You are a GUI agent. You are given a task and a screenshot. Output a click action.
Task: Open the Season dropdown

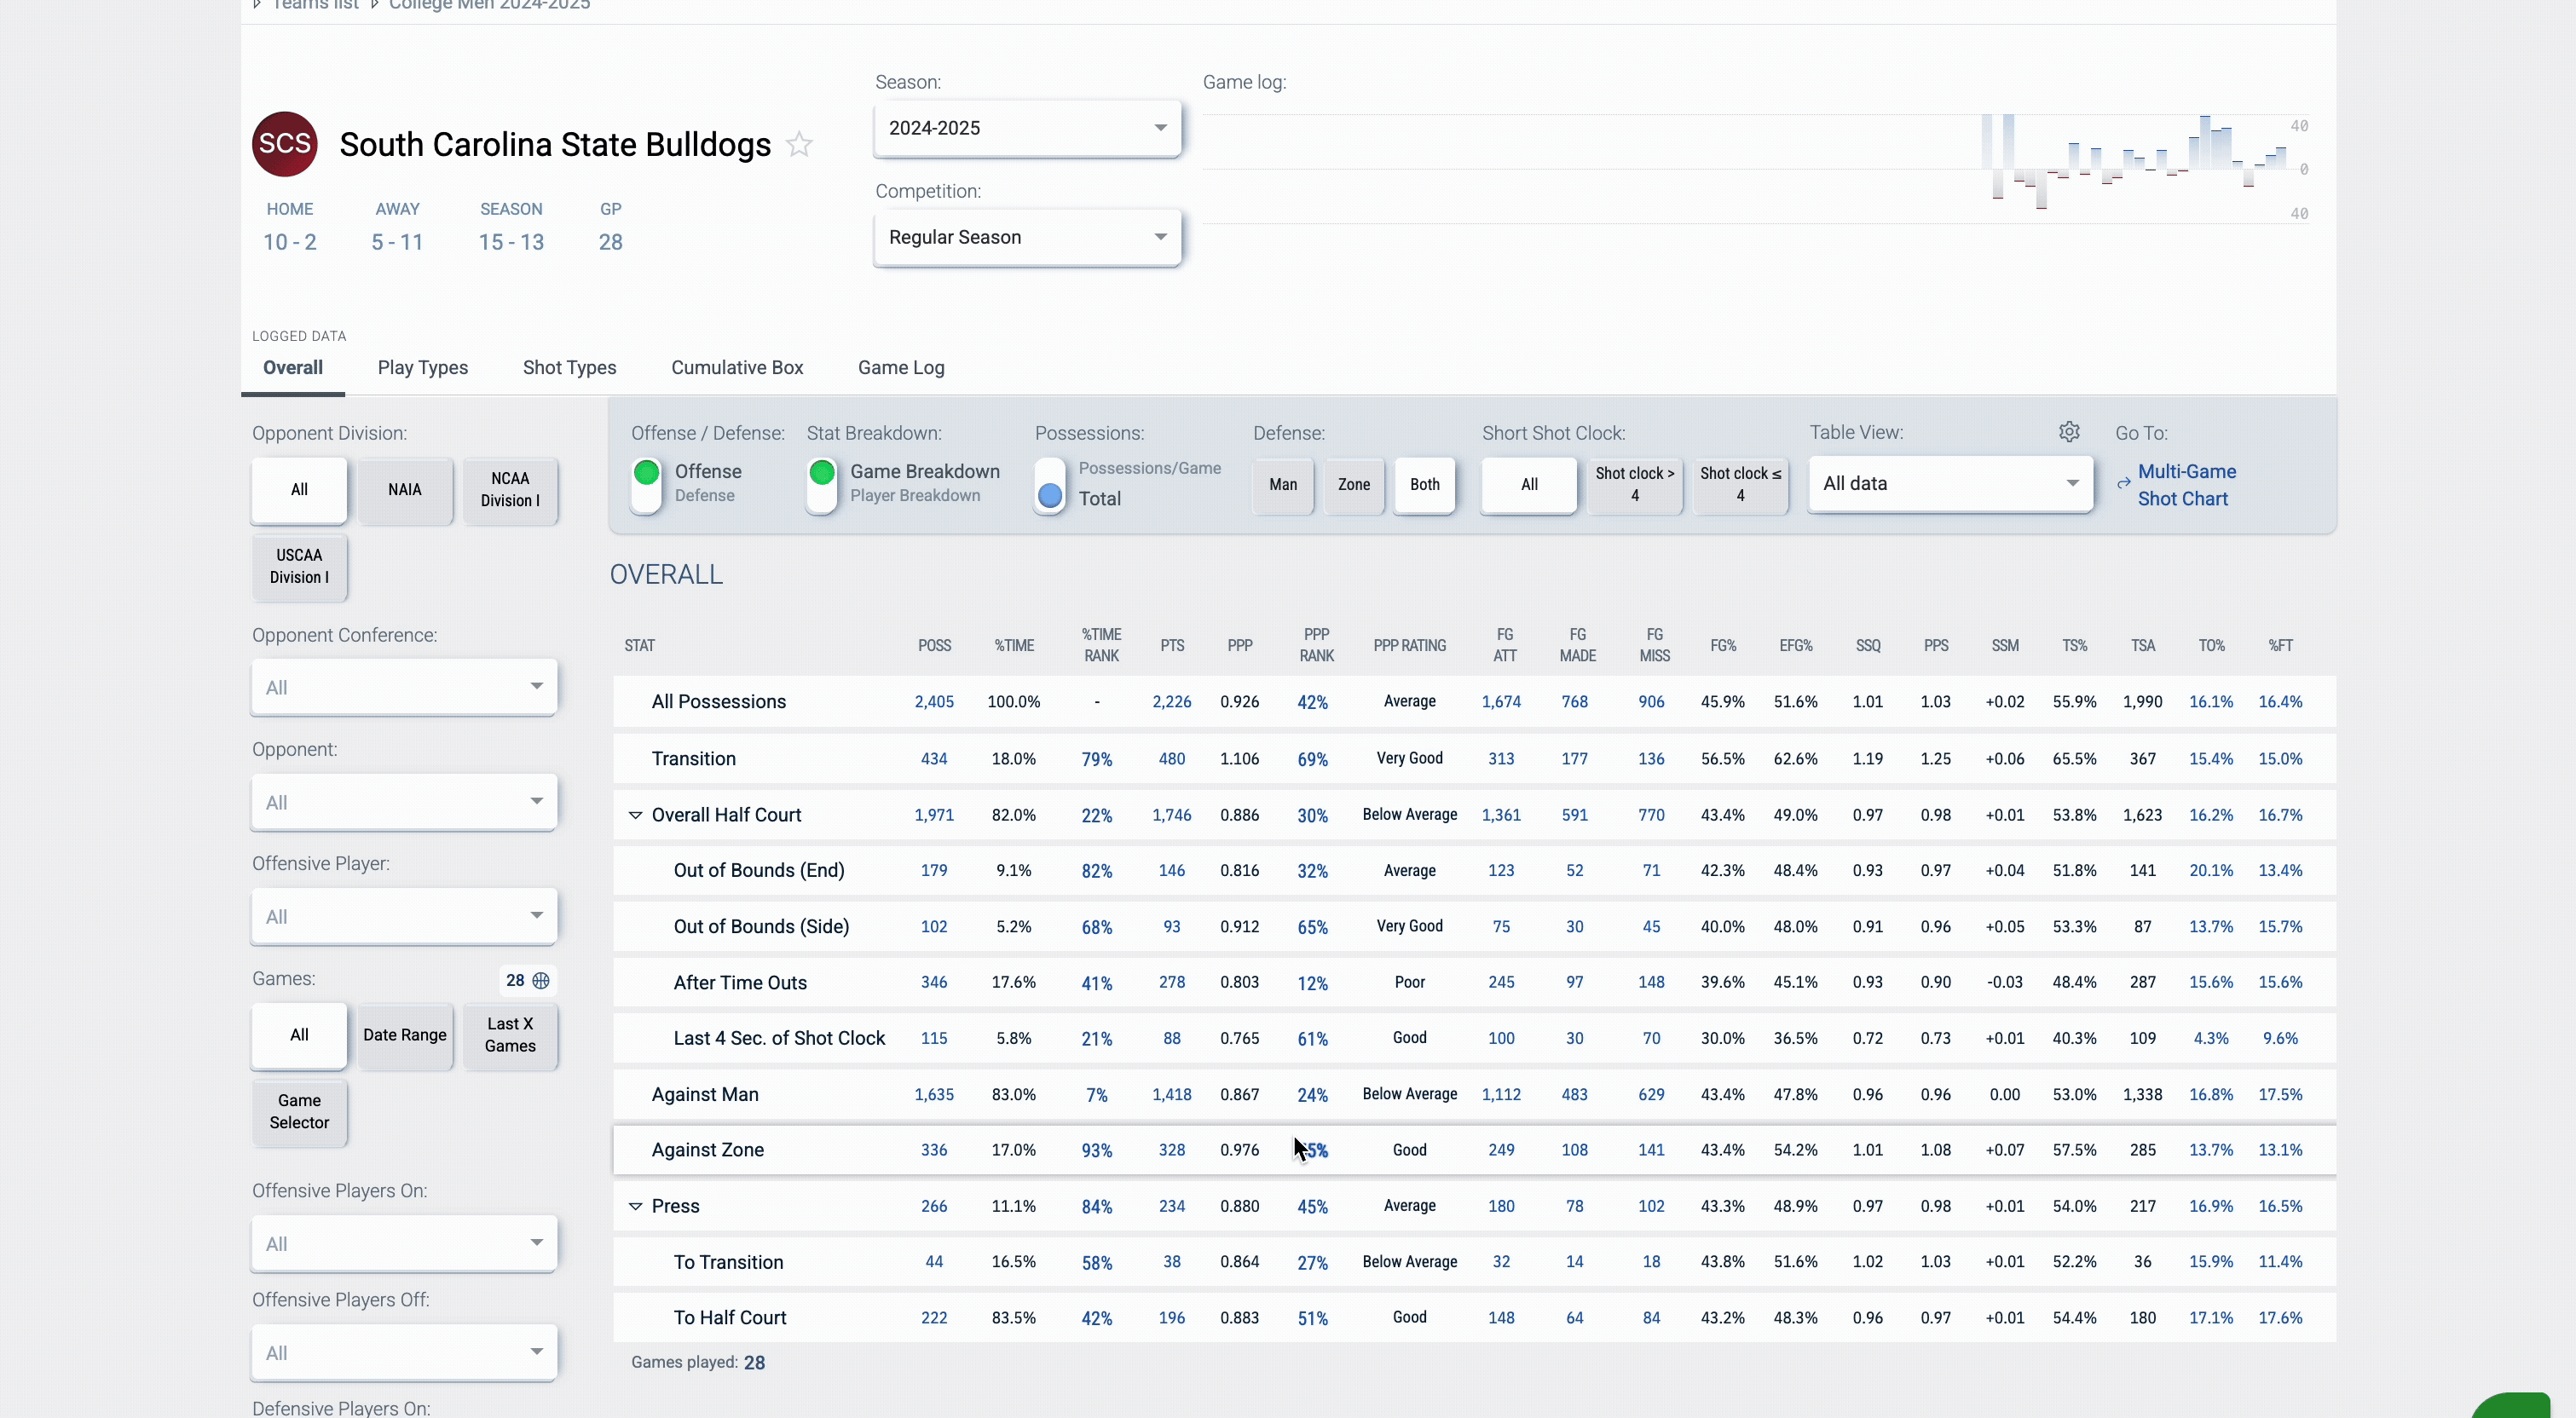pyautogui.click(x=1027, y=128)
